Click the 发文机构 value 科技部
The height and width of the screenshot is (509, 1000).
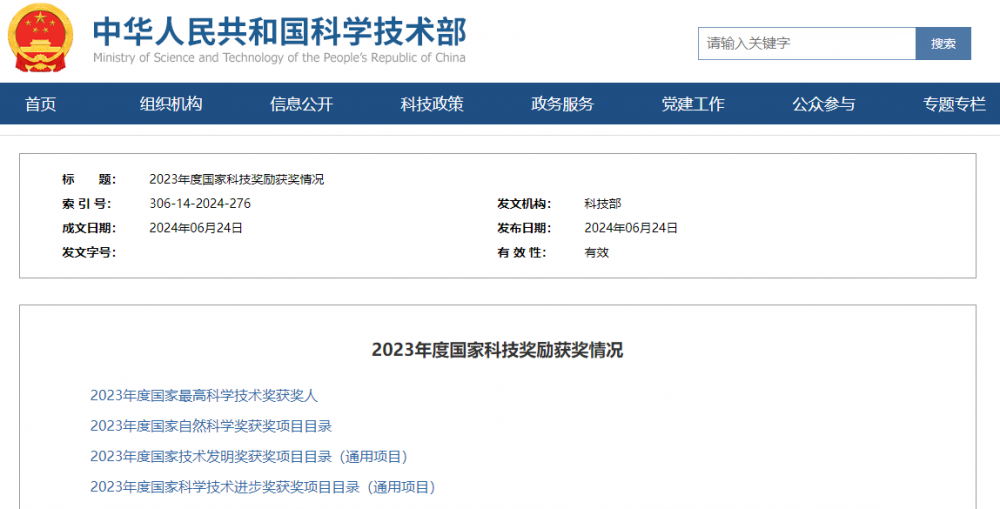602,204
